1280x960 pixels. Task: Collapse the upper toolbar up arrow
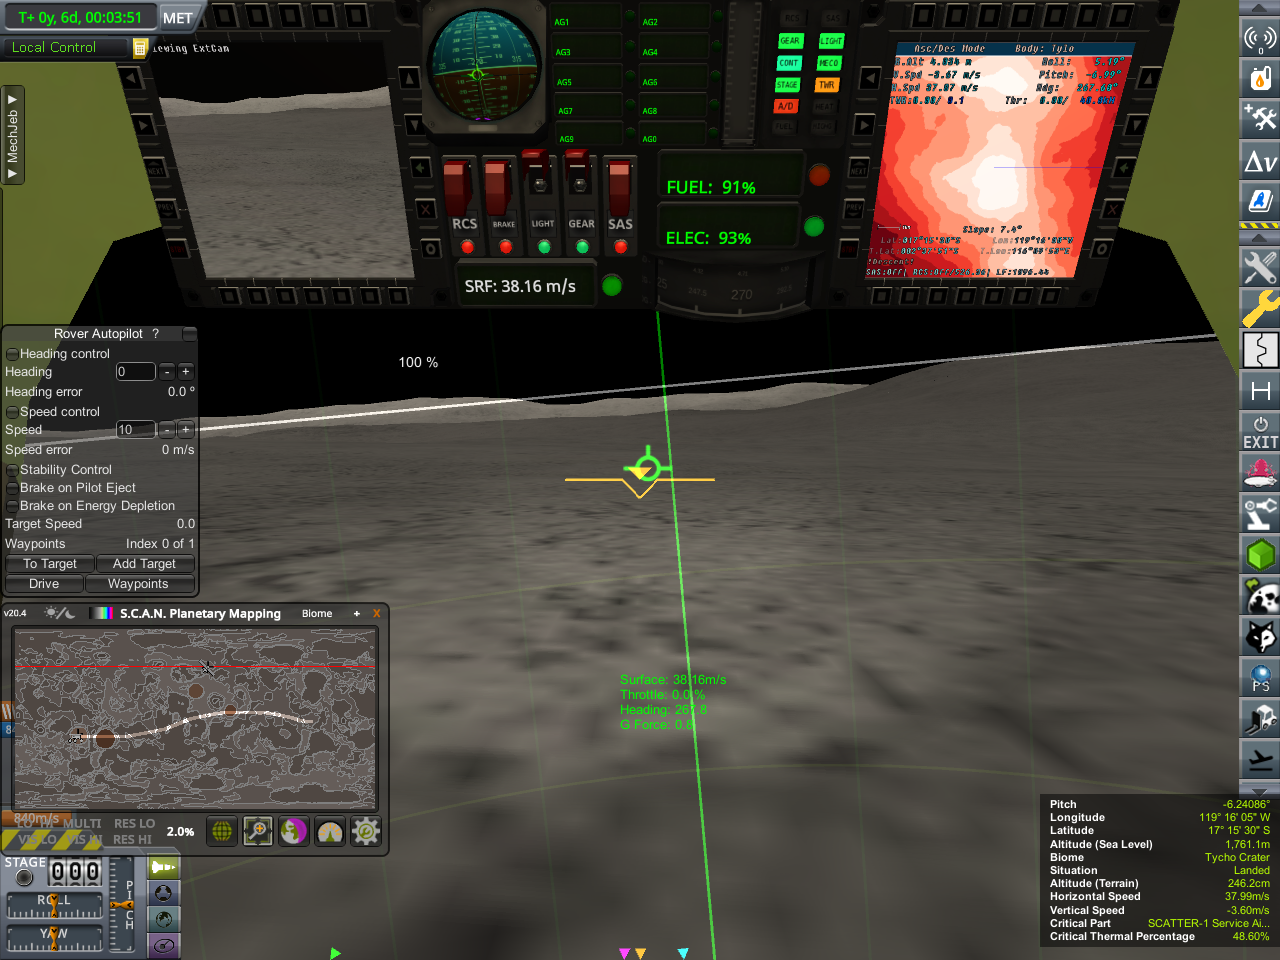(x=1260, y=8)
